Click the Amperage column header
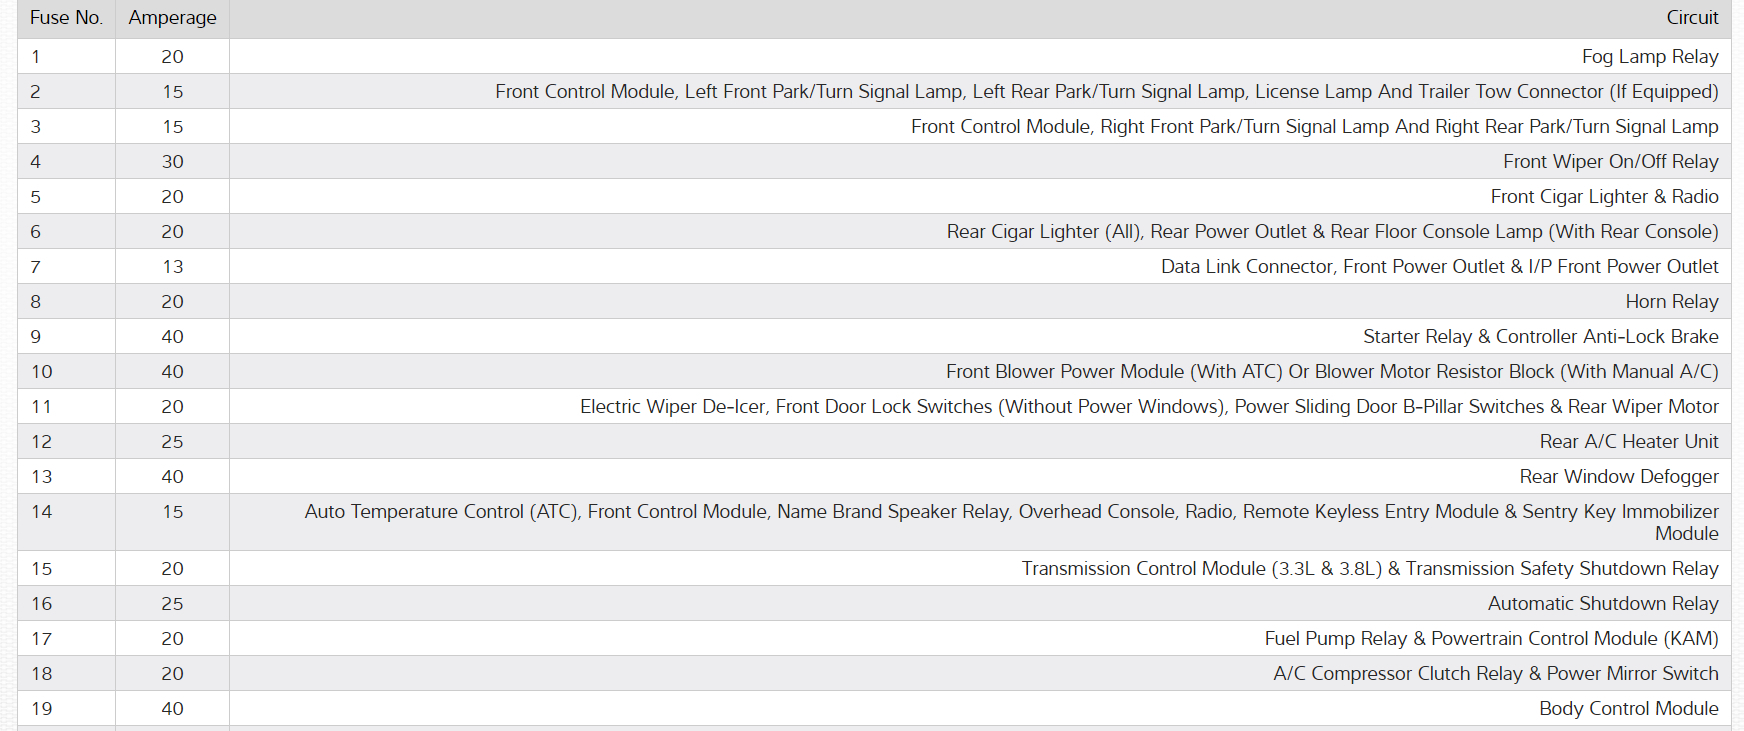1744x731 pixels. click(x=172, y=18)
